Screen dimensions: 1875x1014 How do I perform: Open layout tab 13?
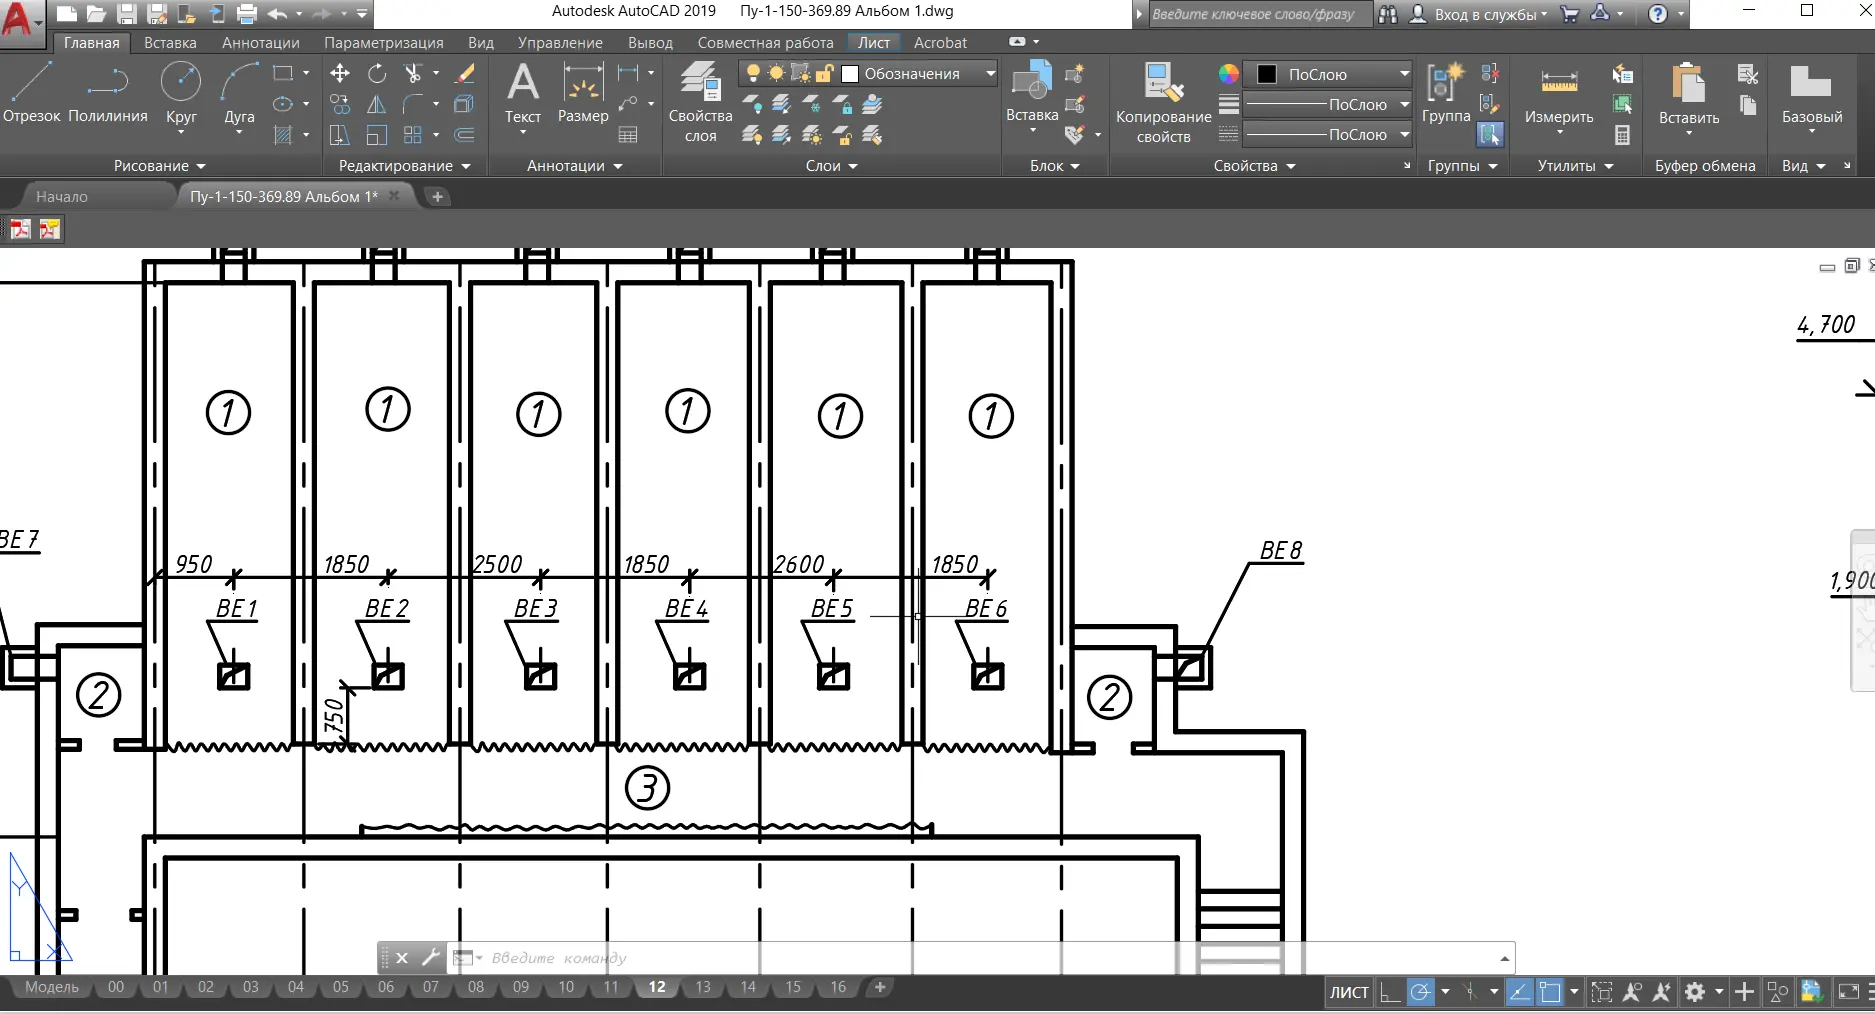pyautogui.click(x=703, y=987)
